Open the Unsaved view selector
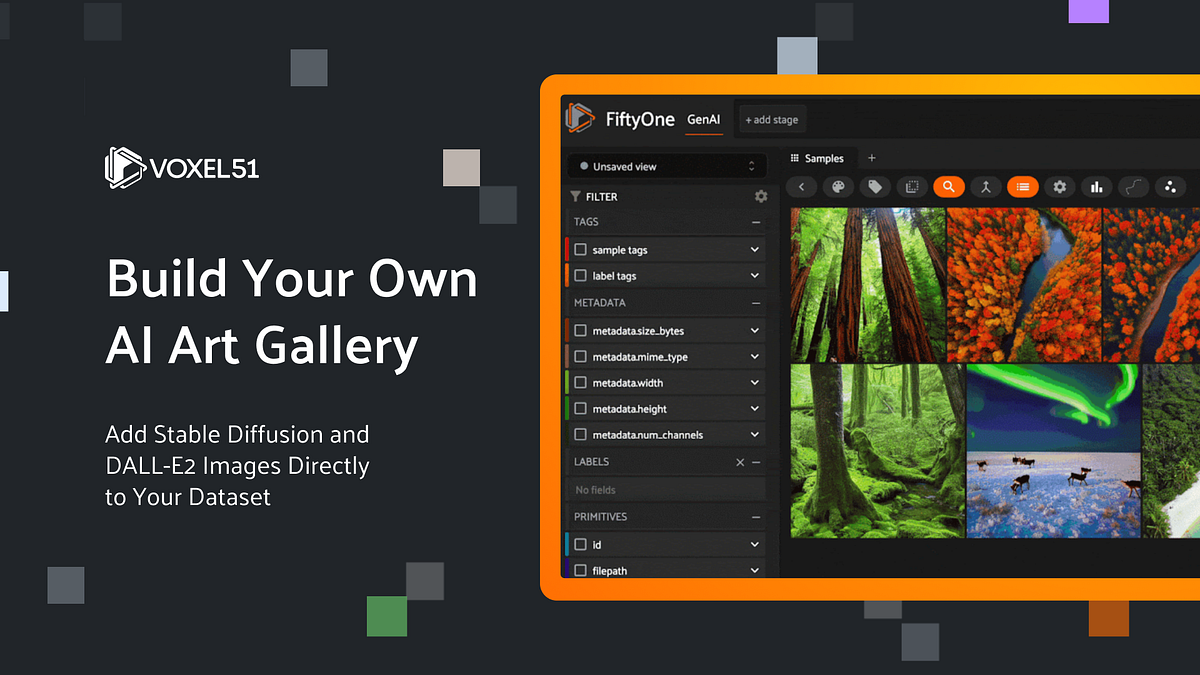 click(665, 165)
